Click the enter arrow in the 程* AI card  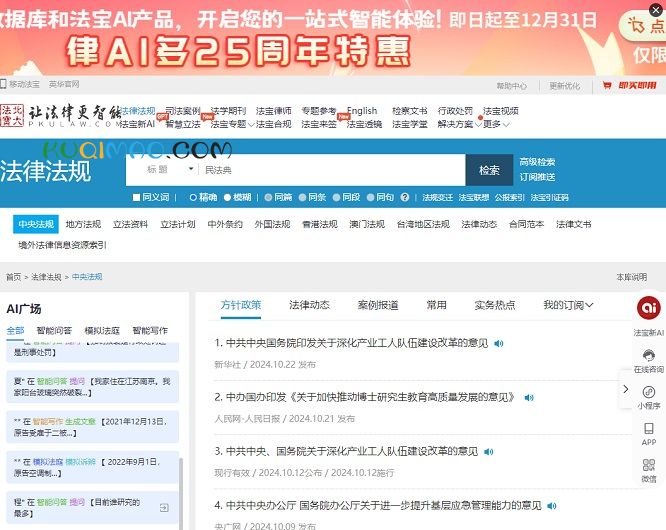tap(164, 507)
